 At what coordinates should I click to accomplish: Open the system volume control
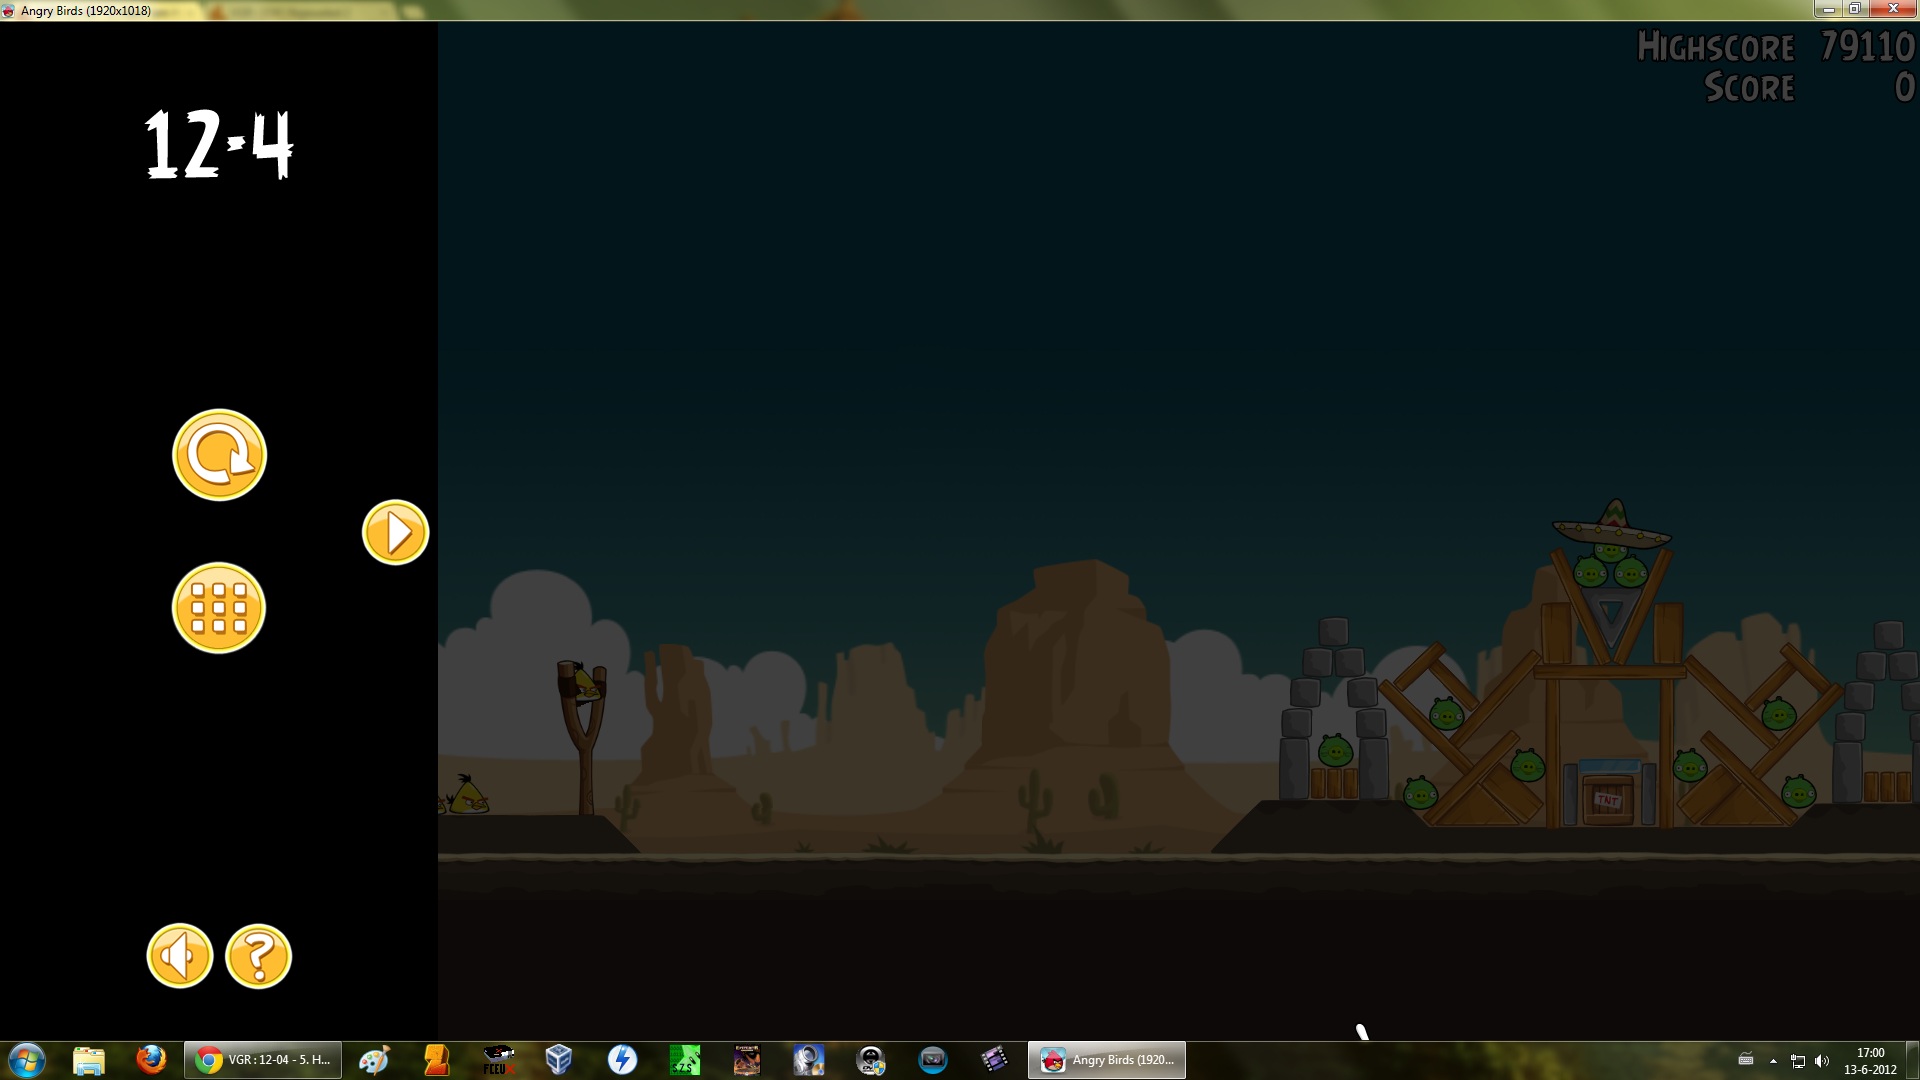pos(1821,1060)
